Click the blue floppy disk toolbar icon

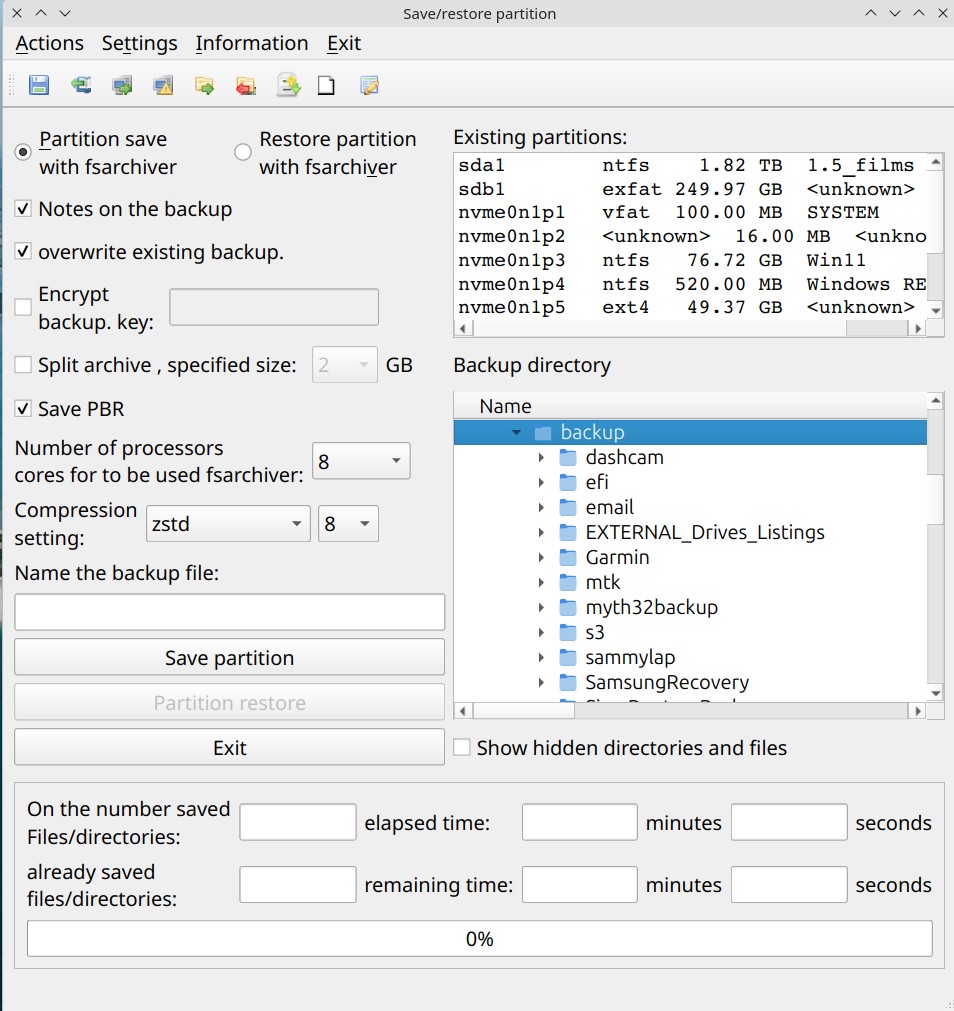click(39, 86)
